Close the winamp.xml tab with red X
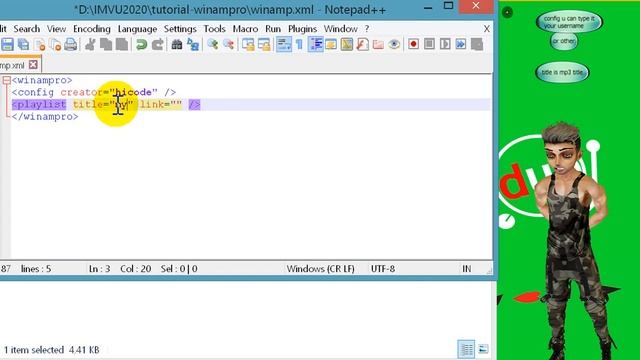 point(33,64)
